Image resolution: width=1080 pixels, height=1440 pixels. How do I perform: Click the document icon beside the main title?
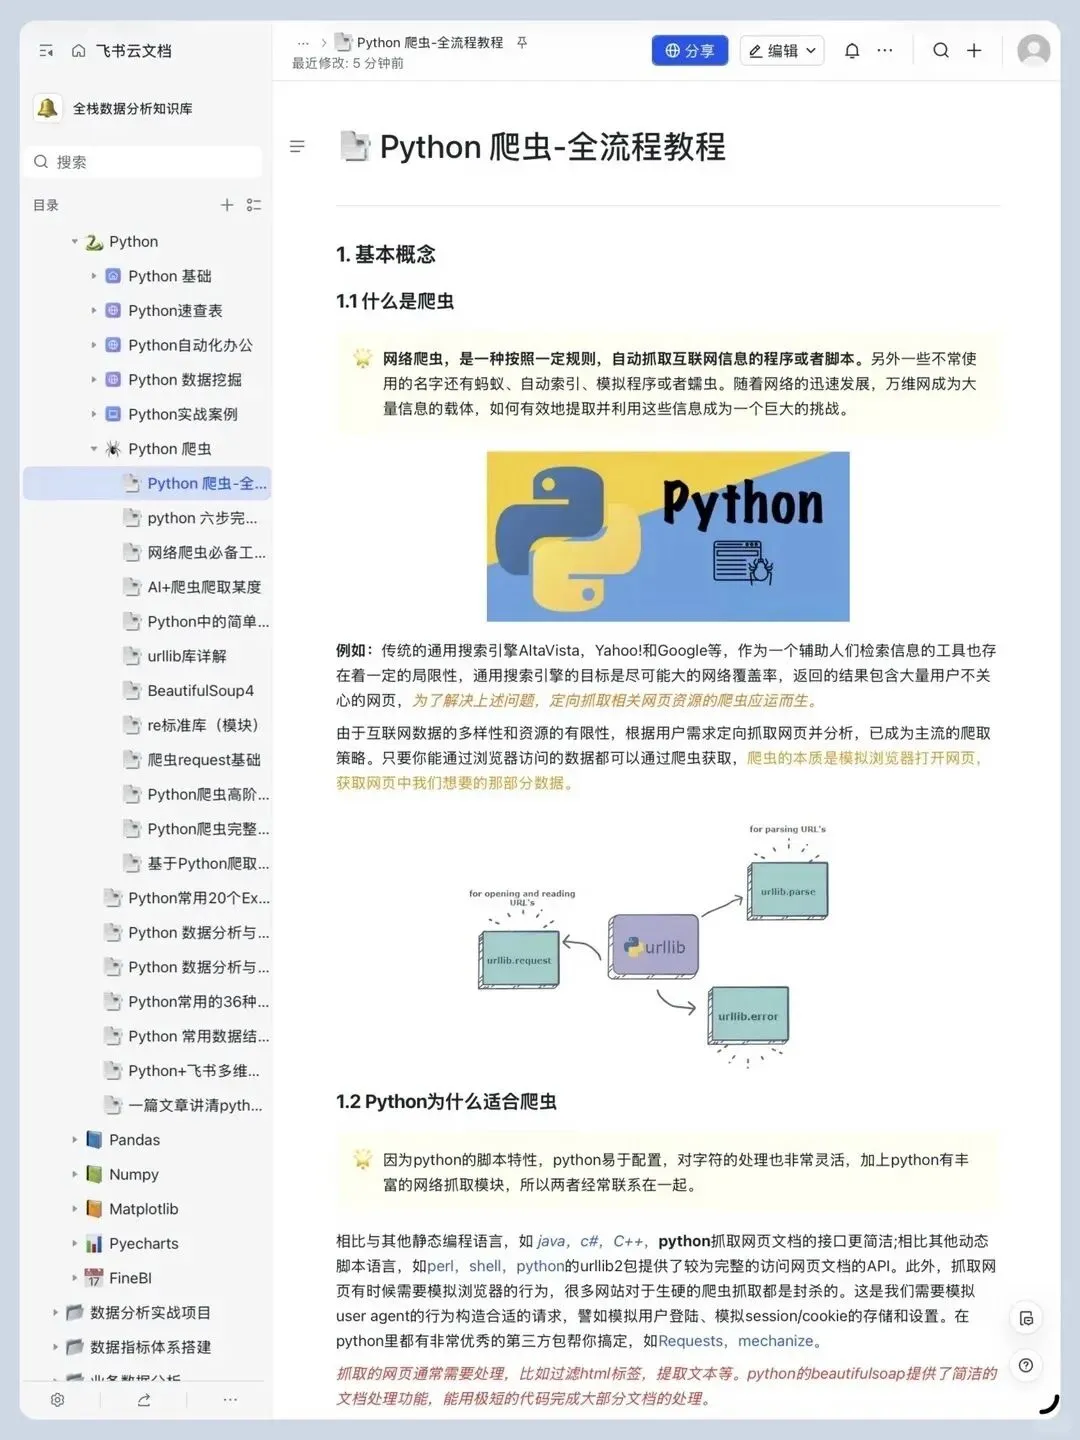click(354, 147)
